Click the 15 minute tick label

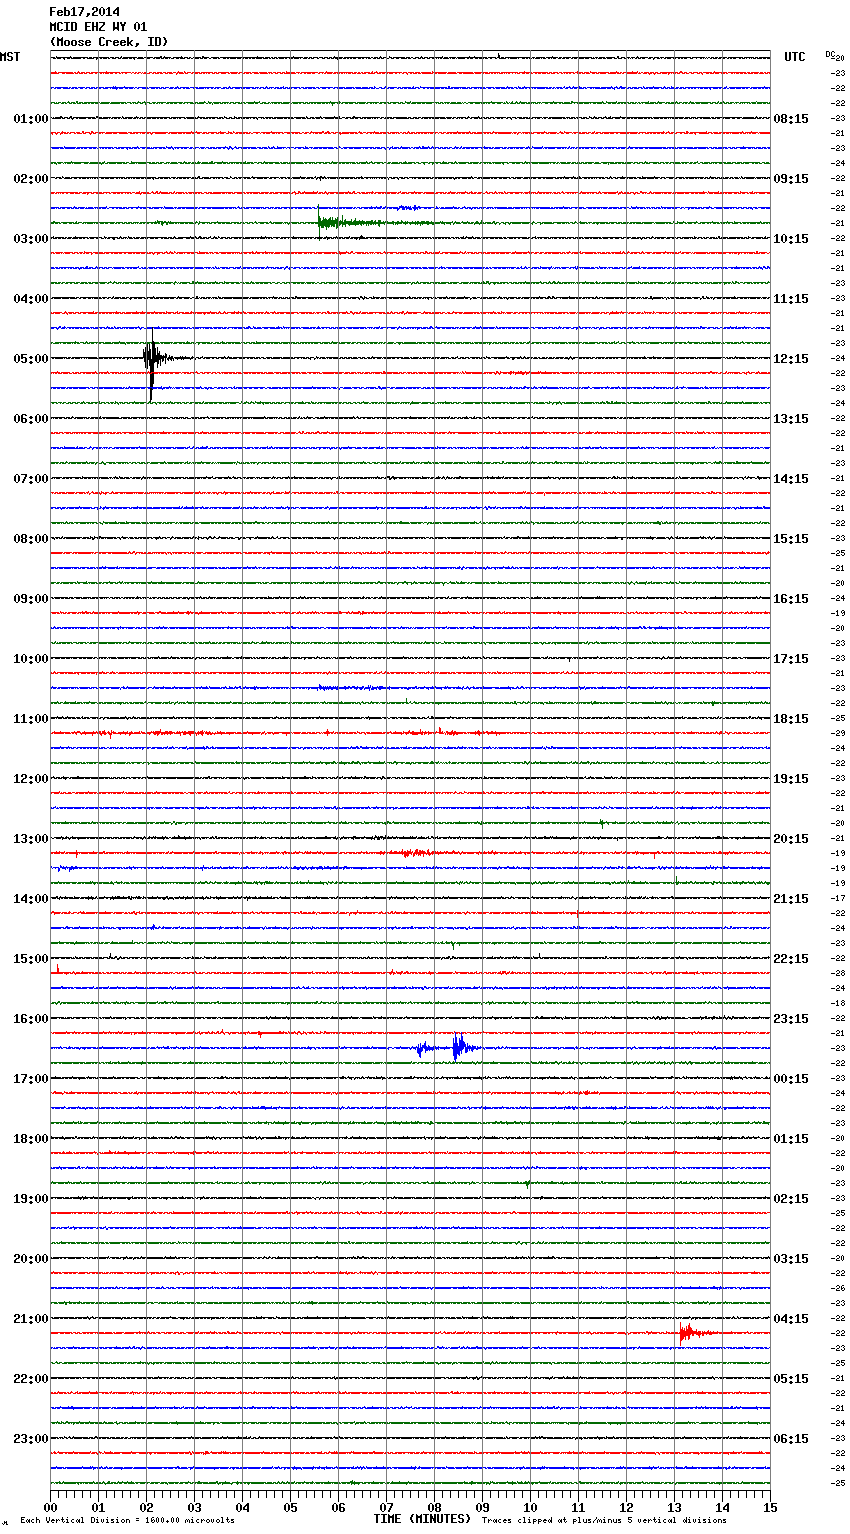[x=769, y=1507]
